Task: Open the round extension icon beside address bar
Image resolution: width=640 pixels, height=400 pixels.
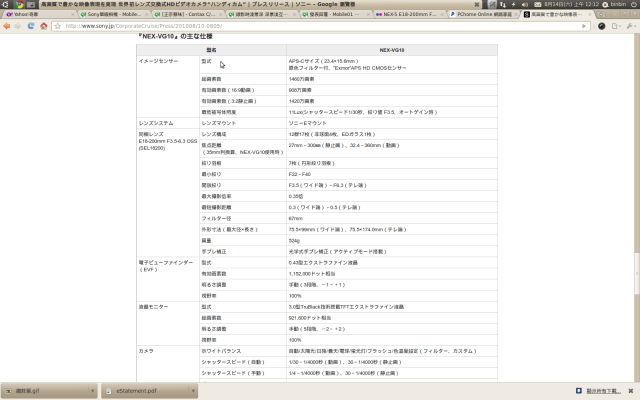Action: [x=601, y=26]
